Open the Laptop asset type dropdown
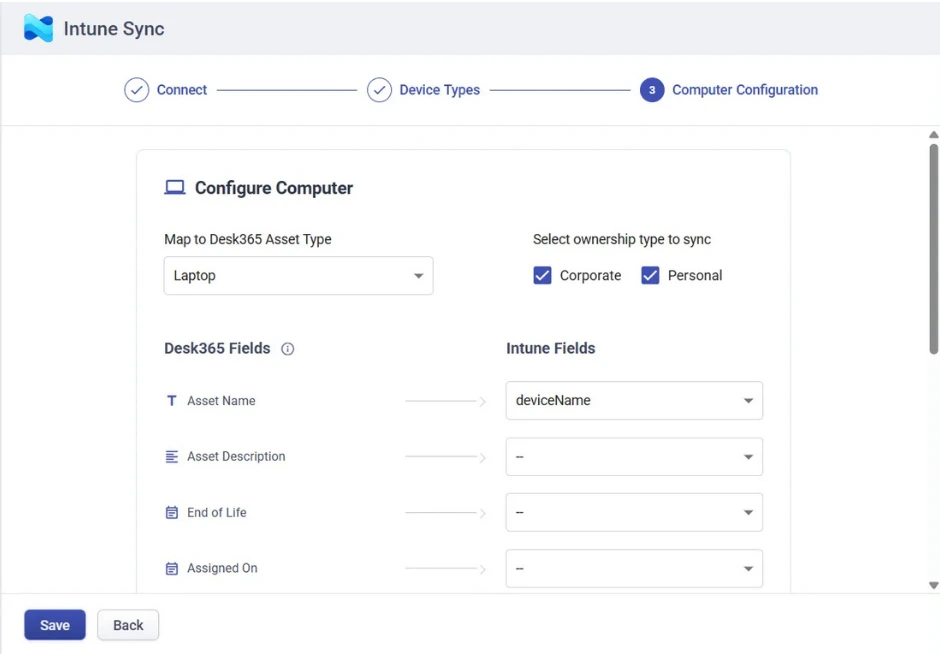Screen dimensions: 940x654 299,276
